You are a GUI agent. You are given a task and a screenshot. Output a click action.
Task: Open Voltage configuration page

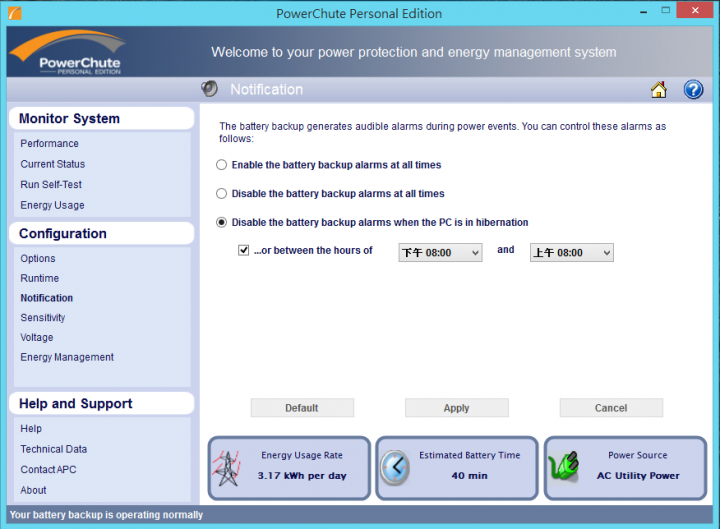(x=37, y=338)
